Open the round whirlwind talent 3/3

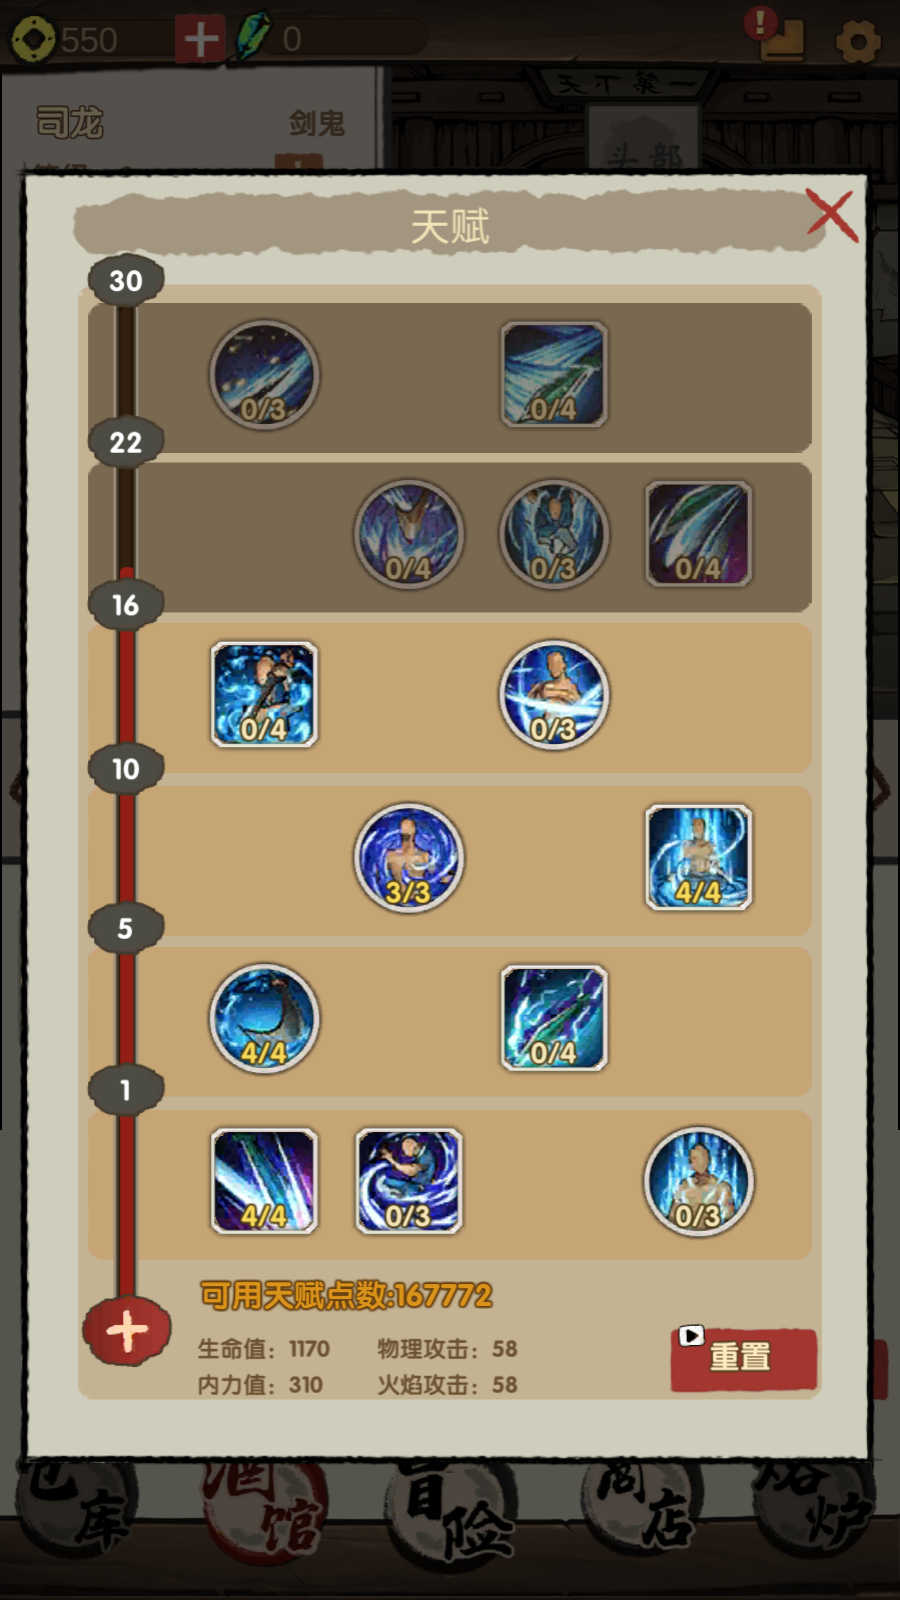(409, 858)
